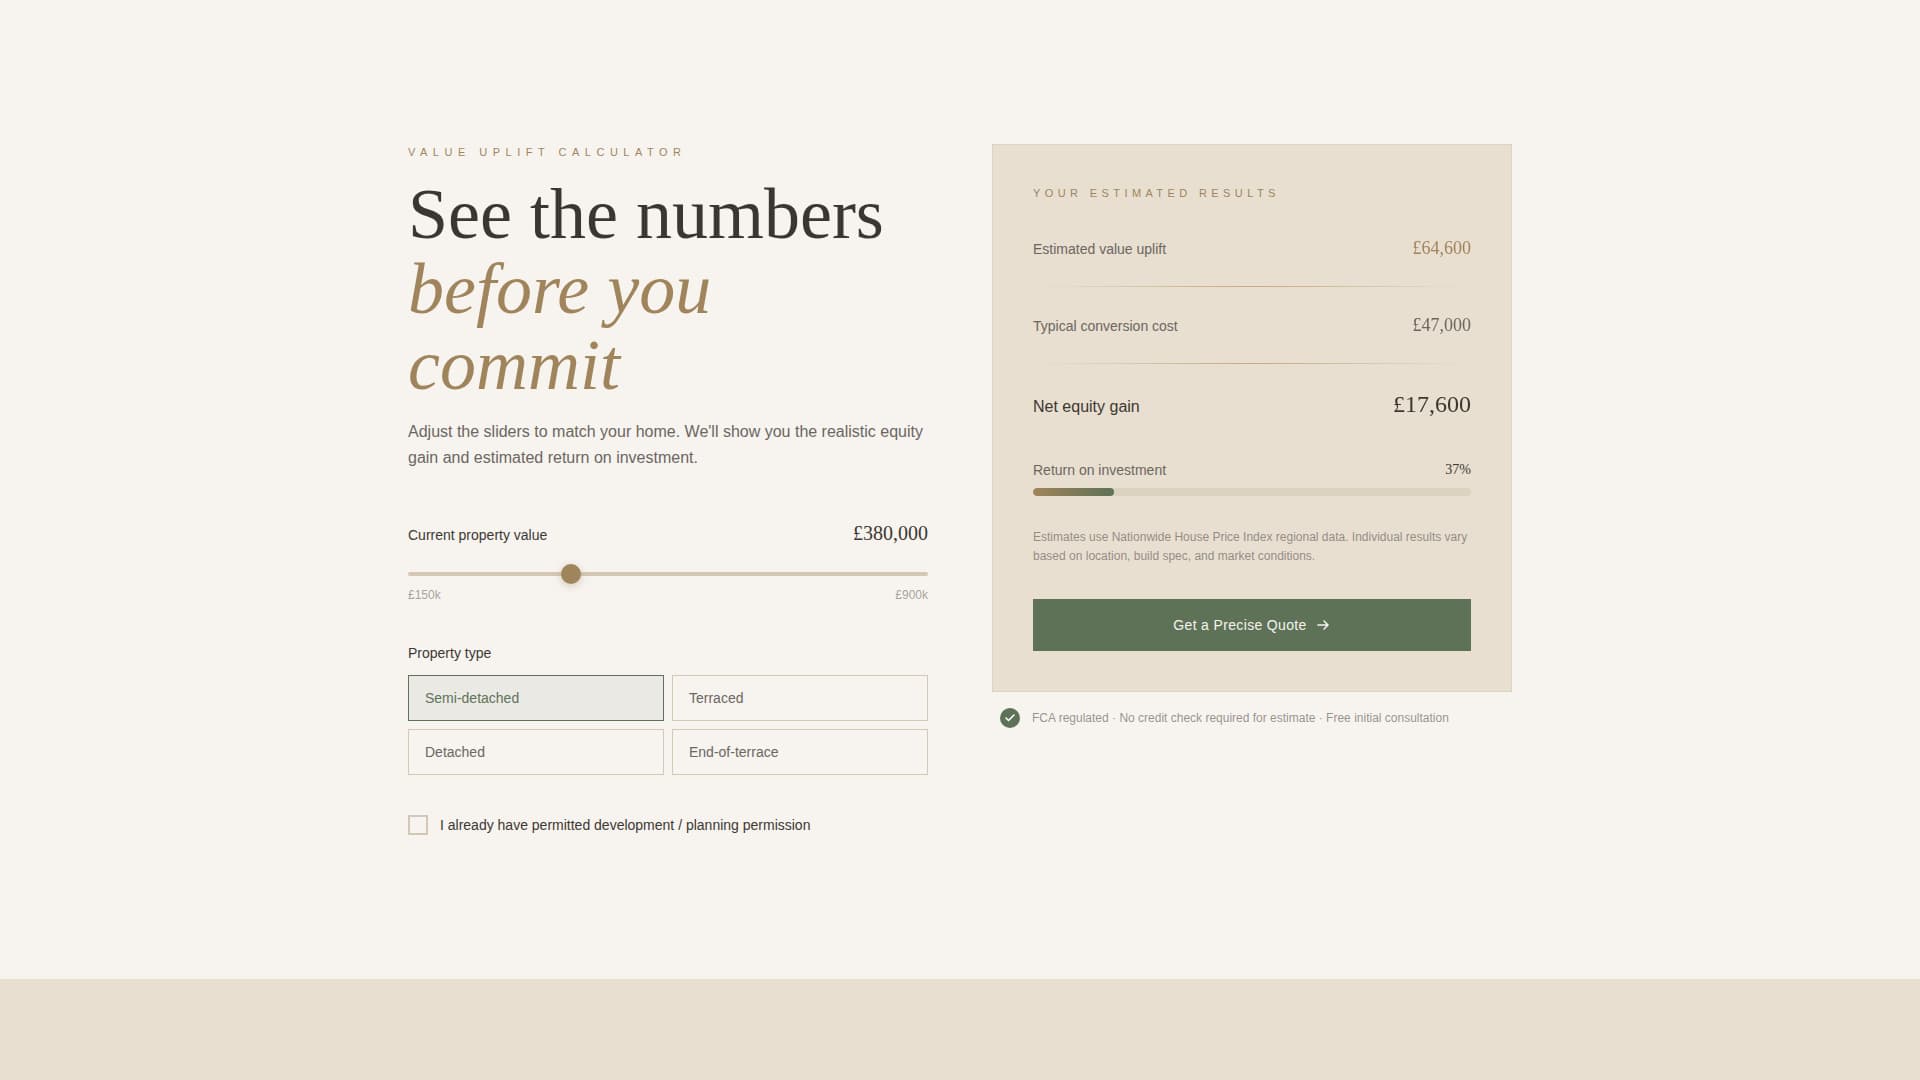Click the Value Uplift Calculator label
The height and width of the screenshot is (1080, 1920).
coord(545,152)
